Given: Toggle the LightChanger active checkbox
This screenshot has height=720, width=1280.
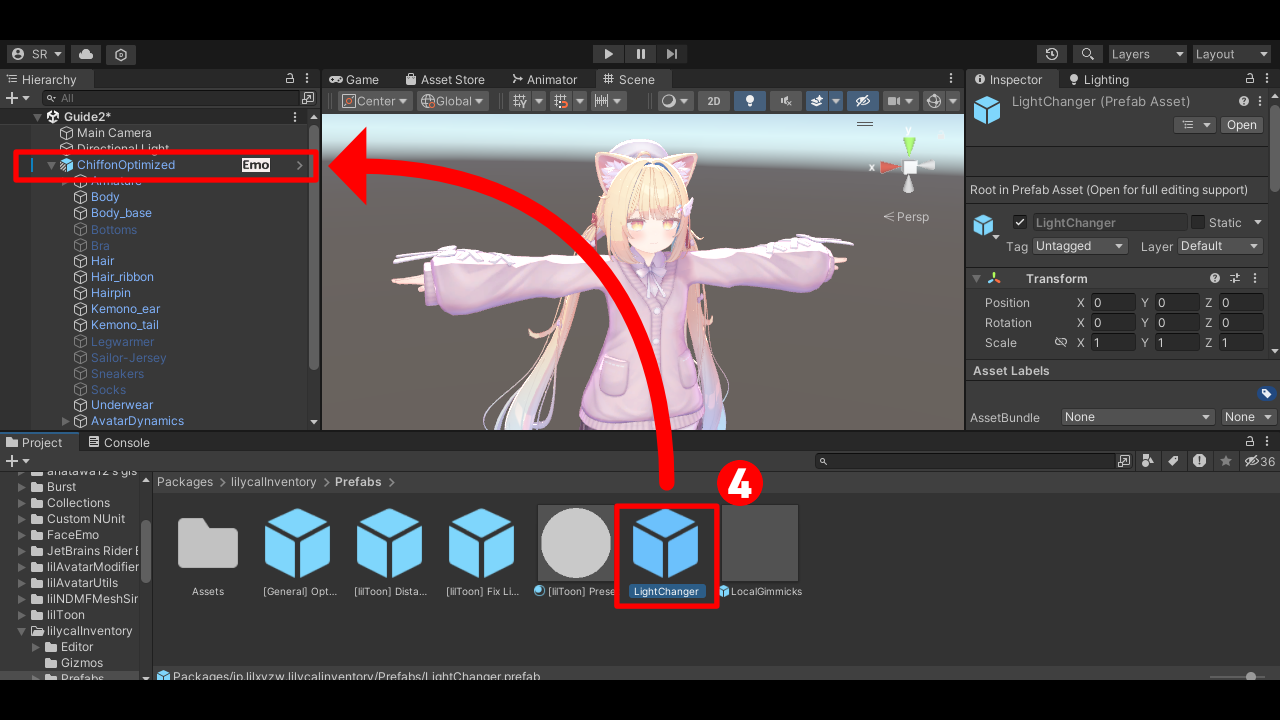Looking at the screenshot, I should point(1020,223).
